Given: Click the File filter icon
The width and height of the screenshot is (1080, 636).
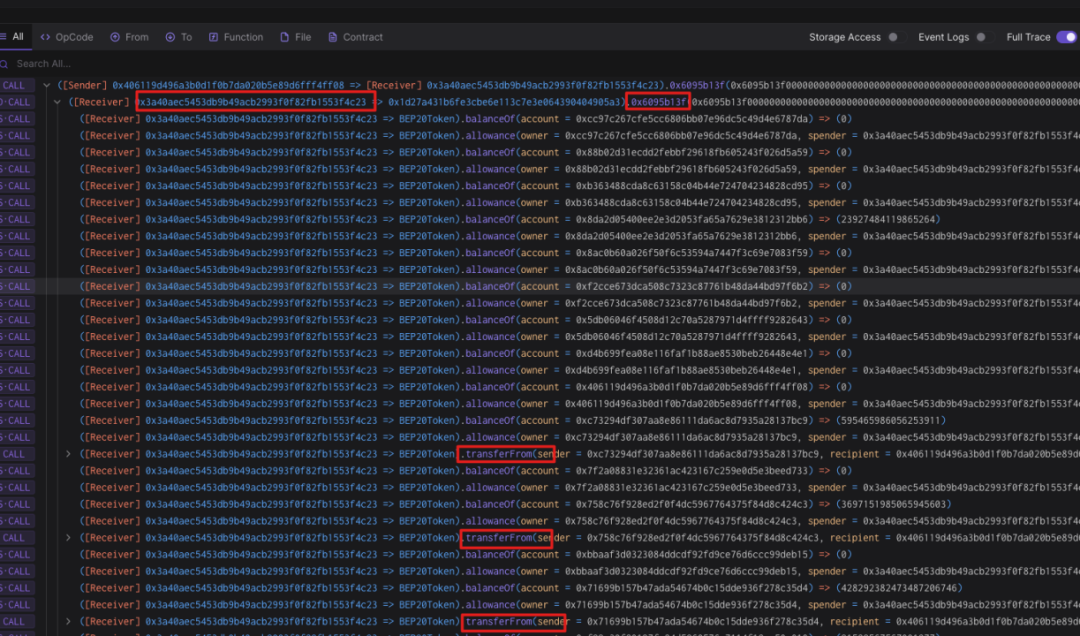Looking at the screenshot, I should (284, 37).
